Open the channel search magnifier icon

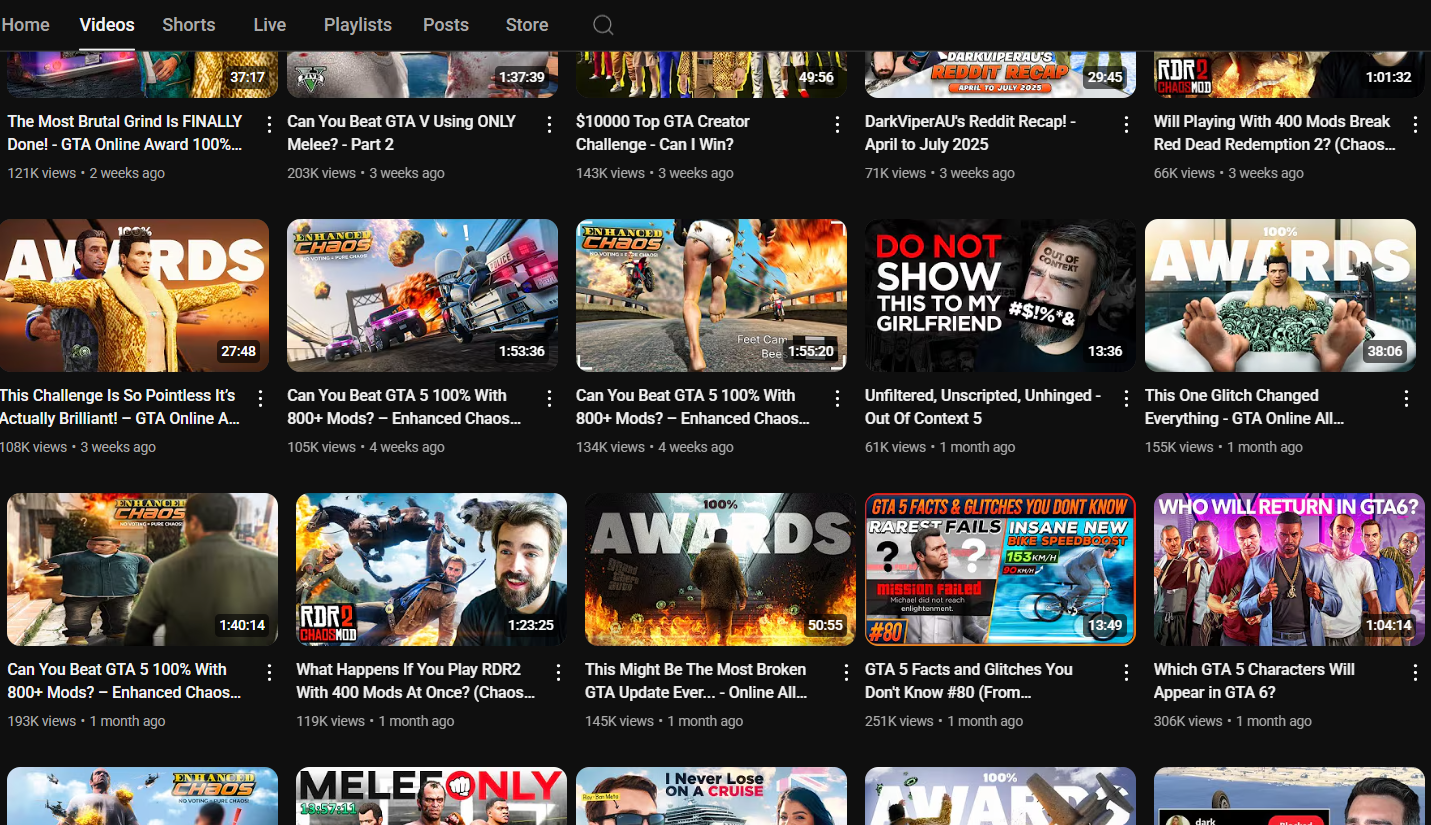click(x=603, y=25)
